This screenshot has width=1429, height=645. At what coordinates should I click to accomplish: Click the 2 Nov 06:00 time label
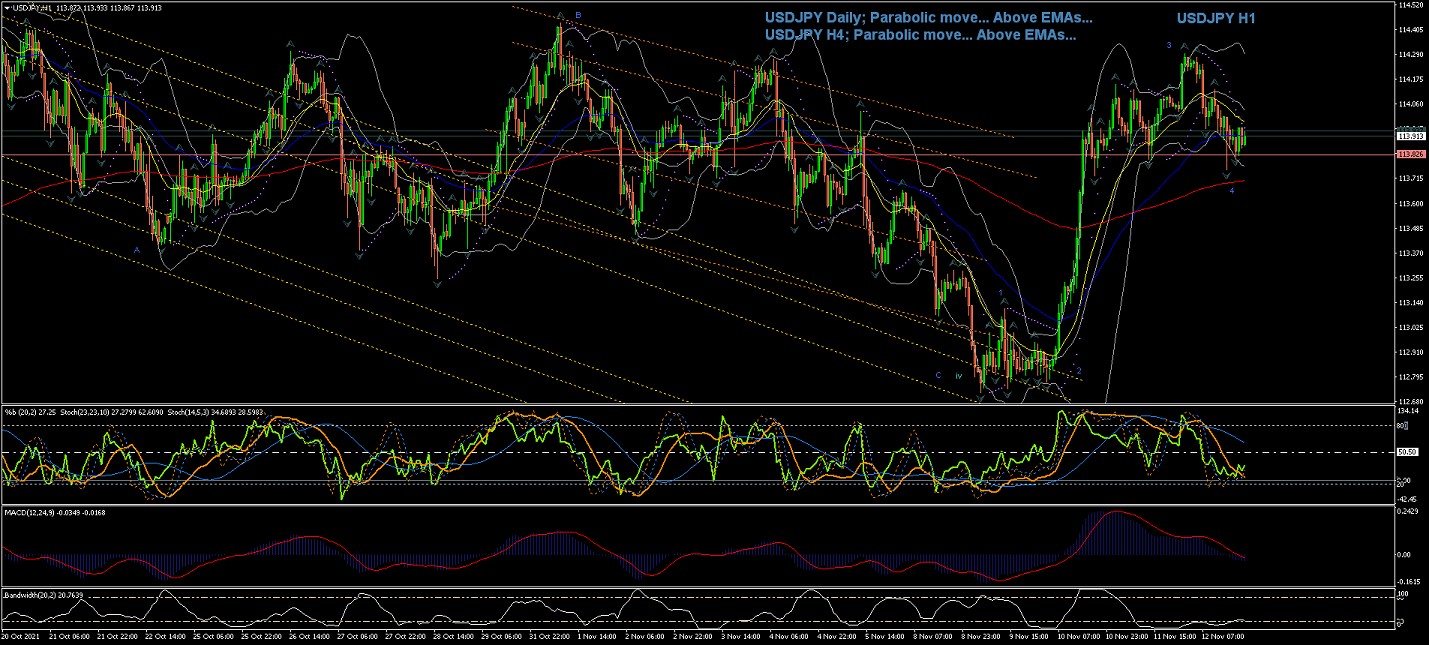click(x=647, y=635)
